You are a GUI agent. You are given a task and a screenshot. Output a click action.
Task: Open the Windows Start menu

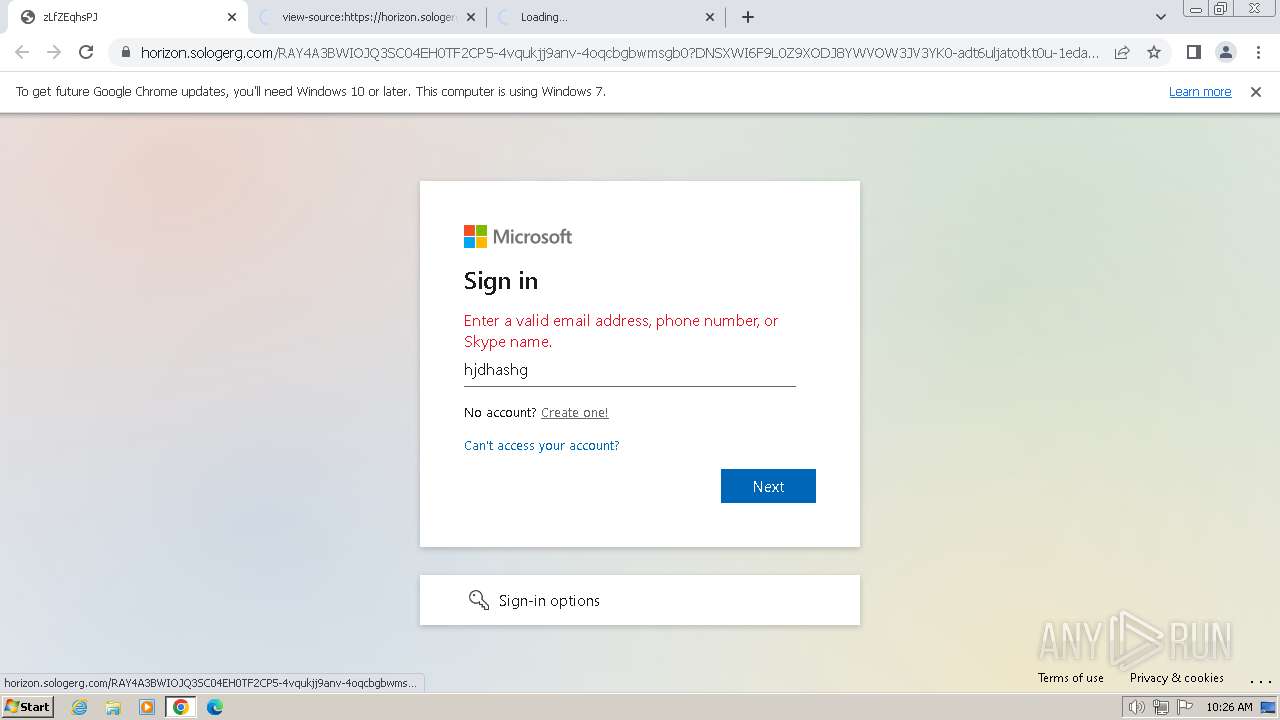[28, 707]
